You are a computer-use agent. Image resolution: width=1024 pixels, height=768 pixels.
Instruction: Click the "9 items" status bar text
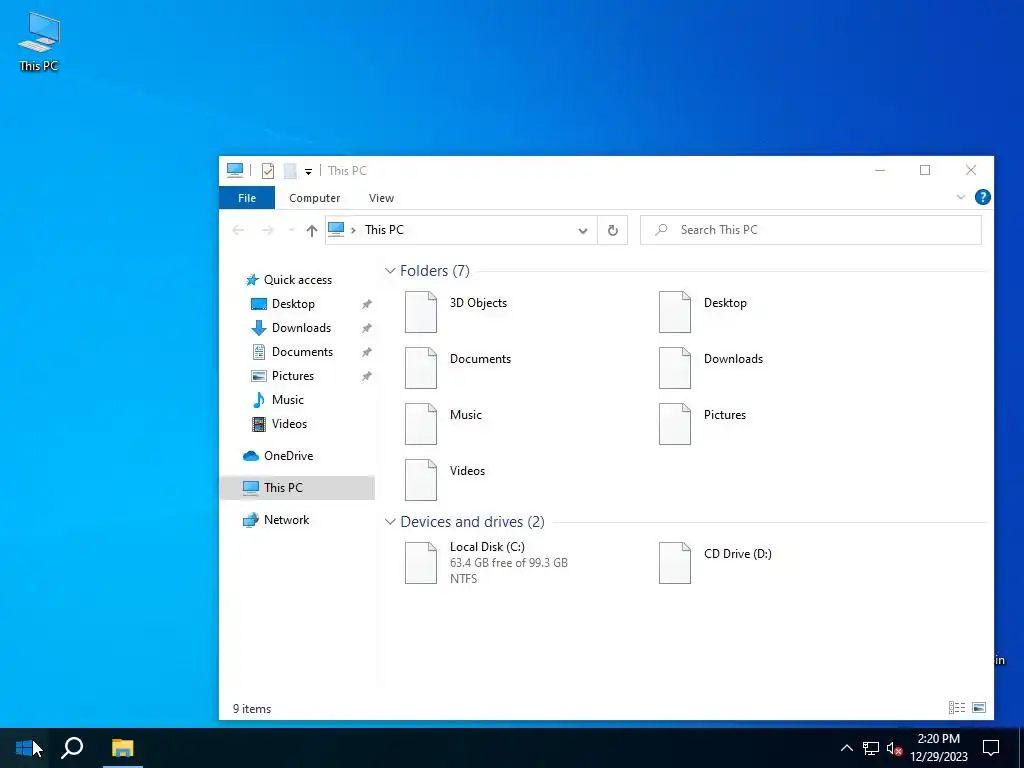pos(252,709)
